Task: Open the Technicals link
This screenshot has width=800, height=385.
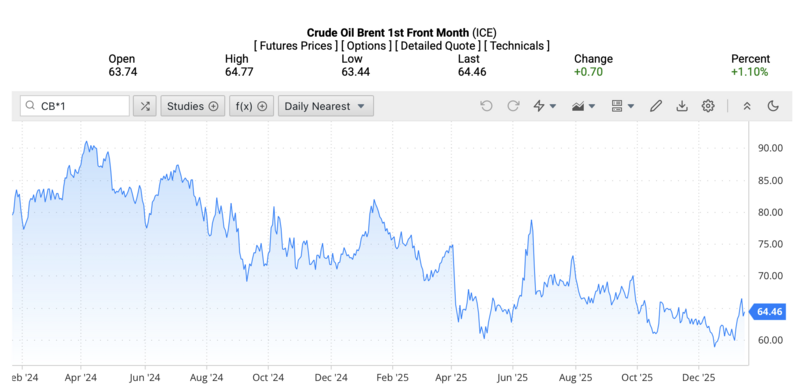Action: pos(517,46)
